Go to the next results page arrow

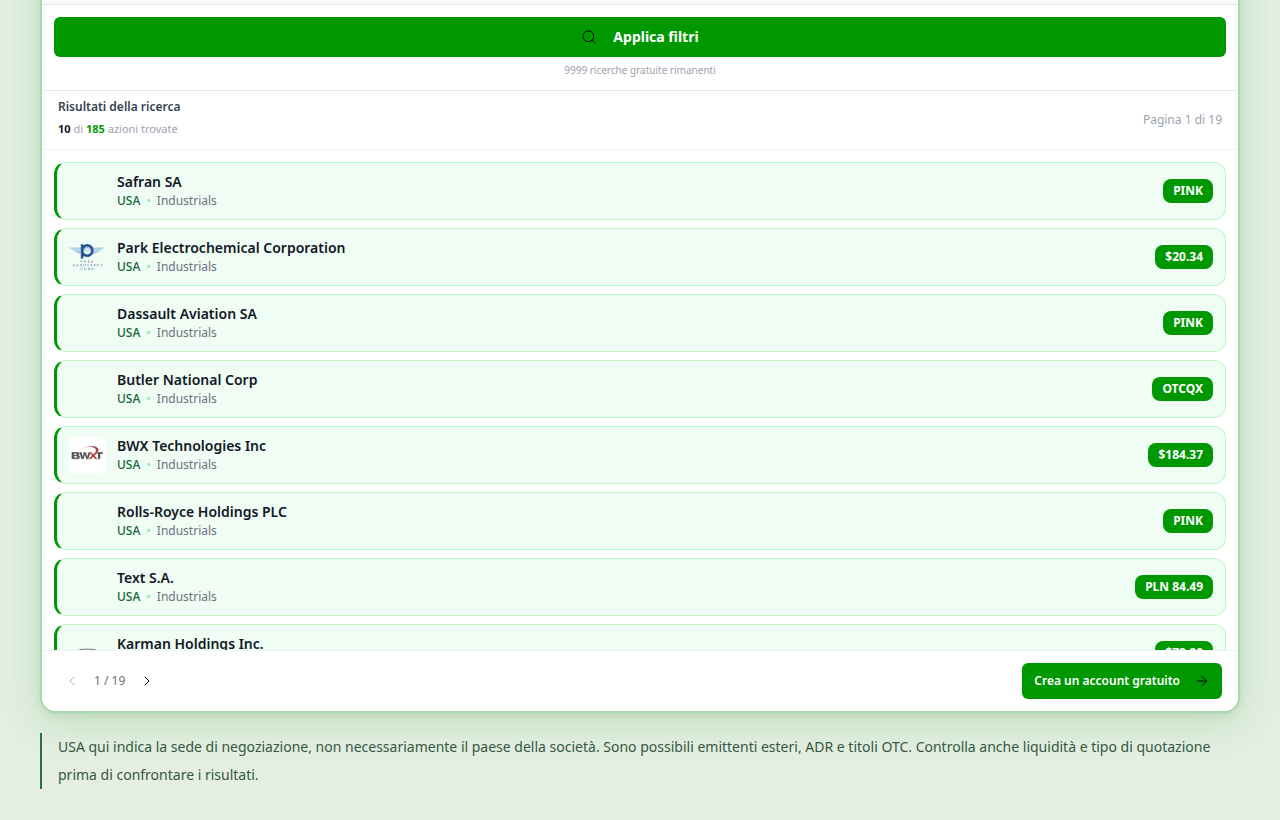point(147,681)
